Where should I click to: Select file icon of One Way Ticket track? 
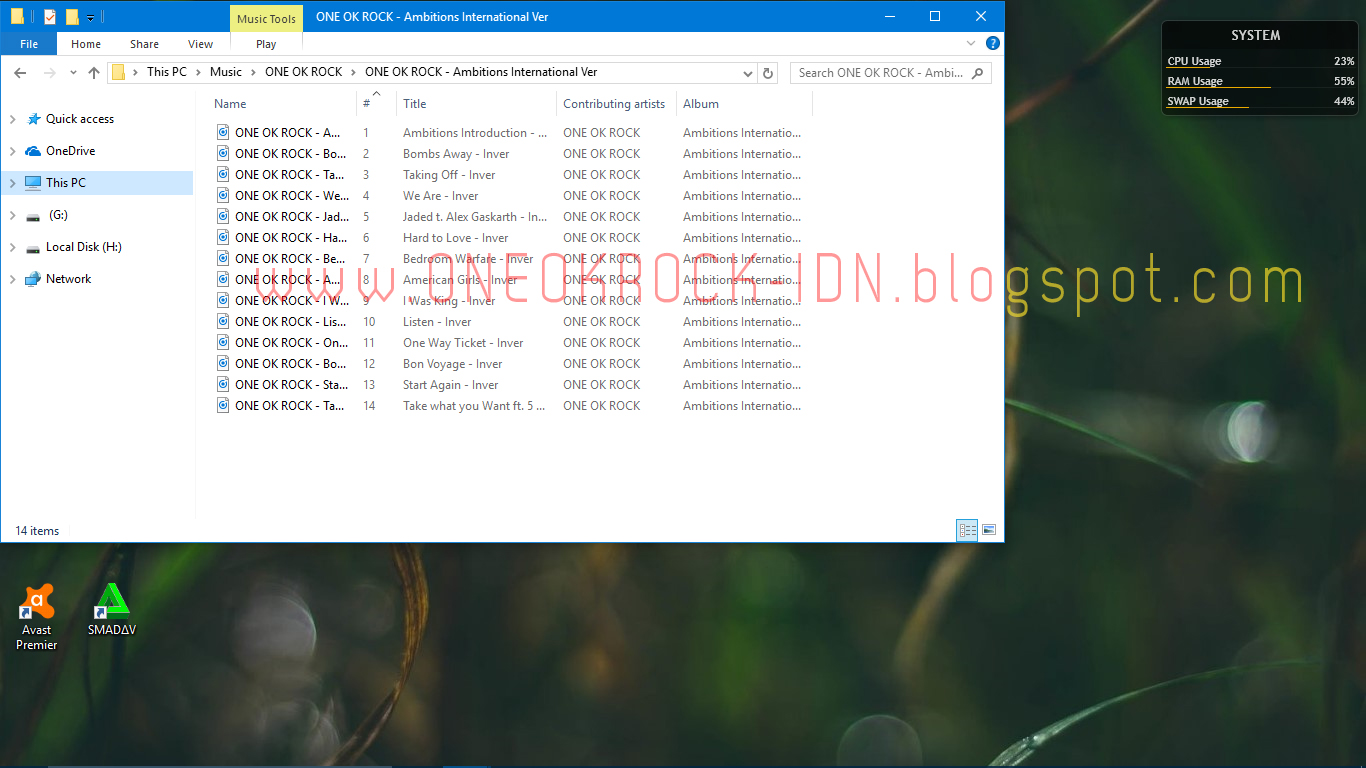(x=224, y=342)
